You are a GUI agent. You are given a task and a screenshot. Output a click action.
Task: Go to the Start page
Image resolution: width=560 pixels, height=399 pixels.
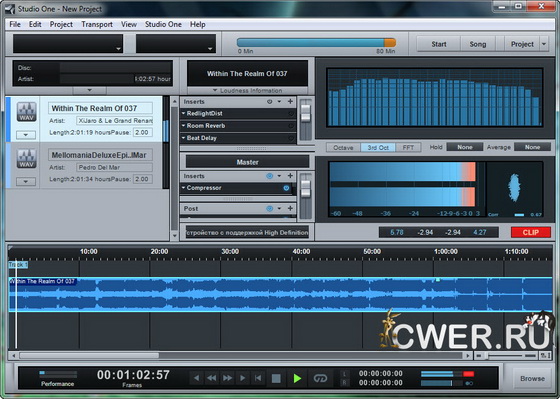(439, 44)
